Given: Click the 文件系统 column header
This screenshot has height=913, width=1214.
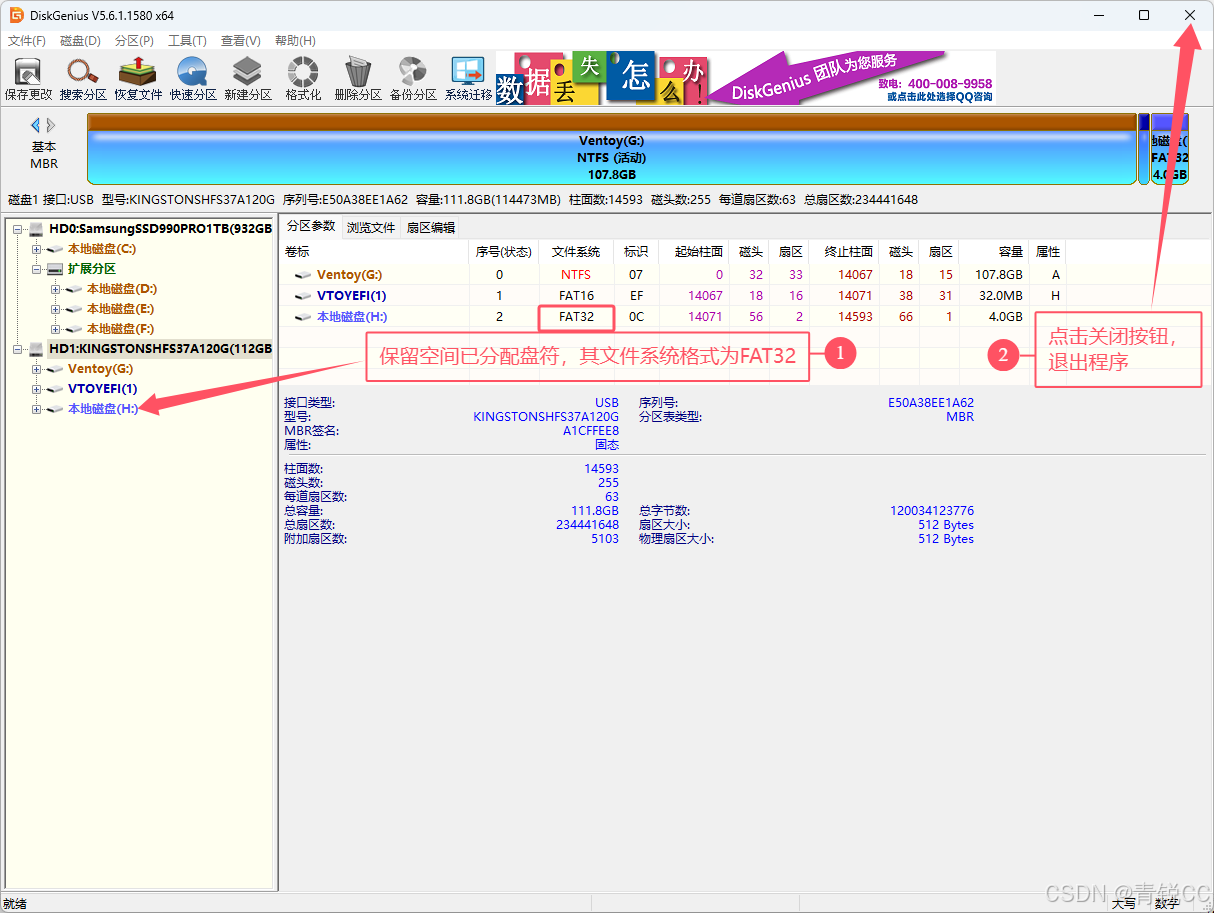Looking at the screenshot, I should click(576, 252).
